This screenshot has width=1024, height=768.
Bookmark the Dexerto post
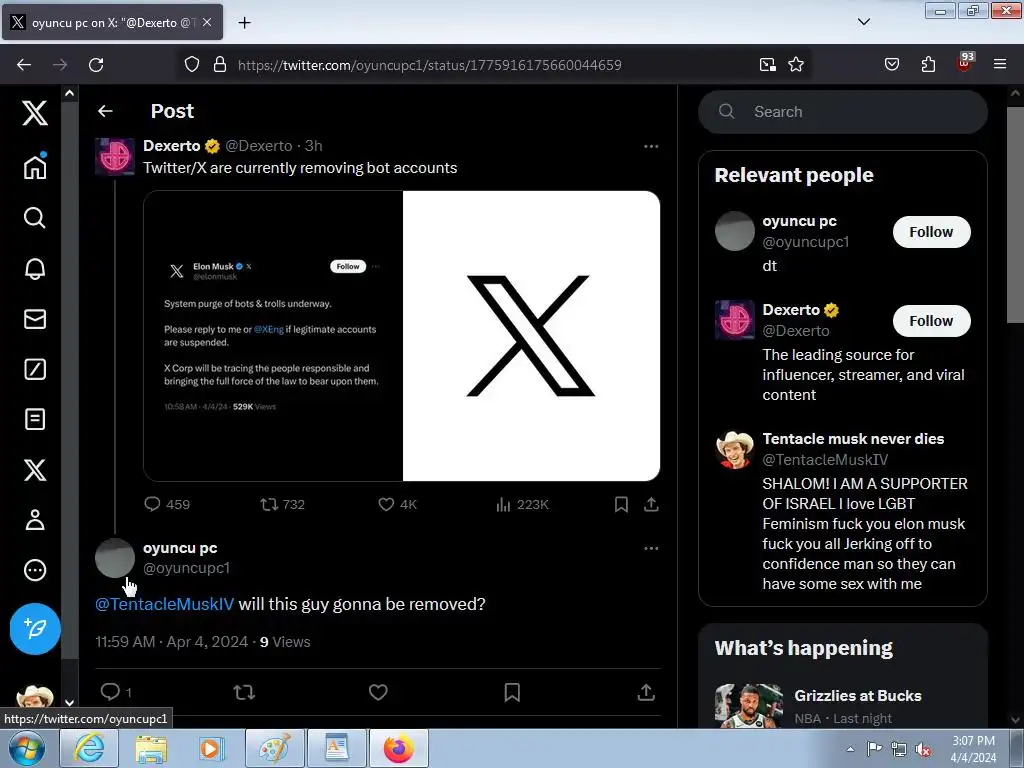click(621, 504)
